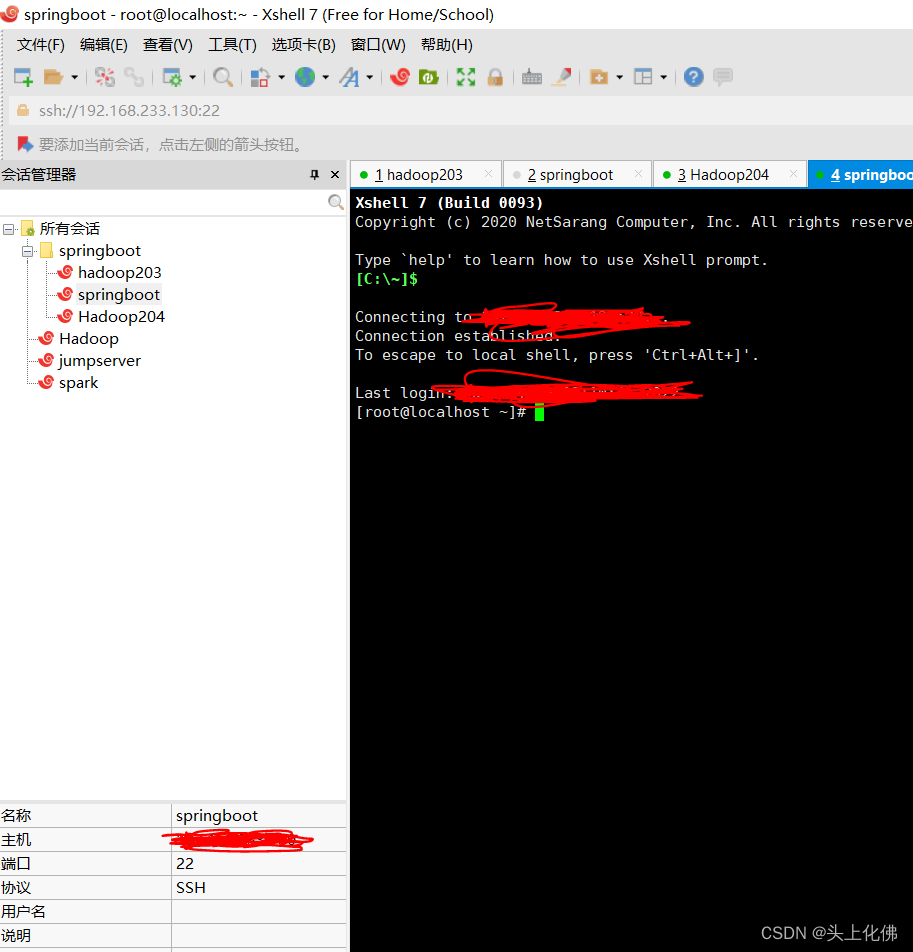Image resolution: width=913 pixels, height=952 pixels.
Task: Click the Find magnifier toolbar icon
Action: (223, 77)
